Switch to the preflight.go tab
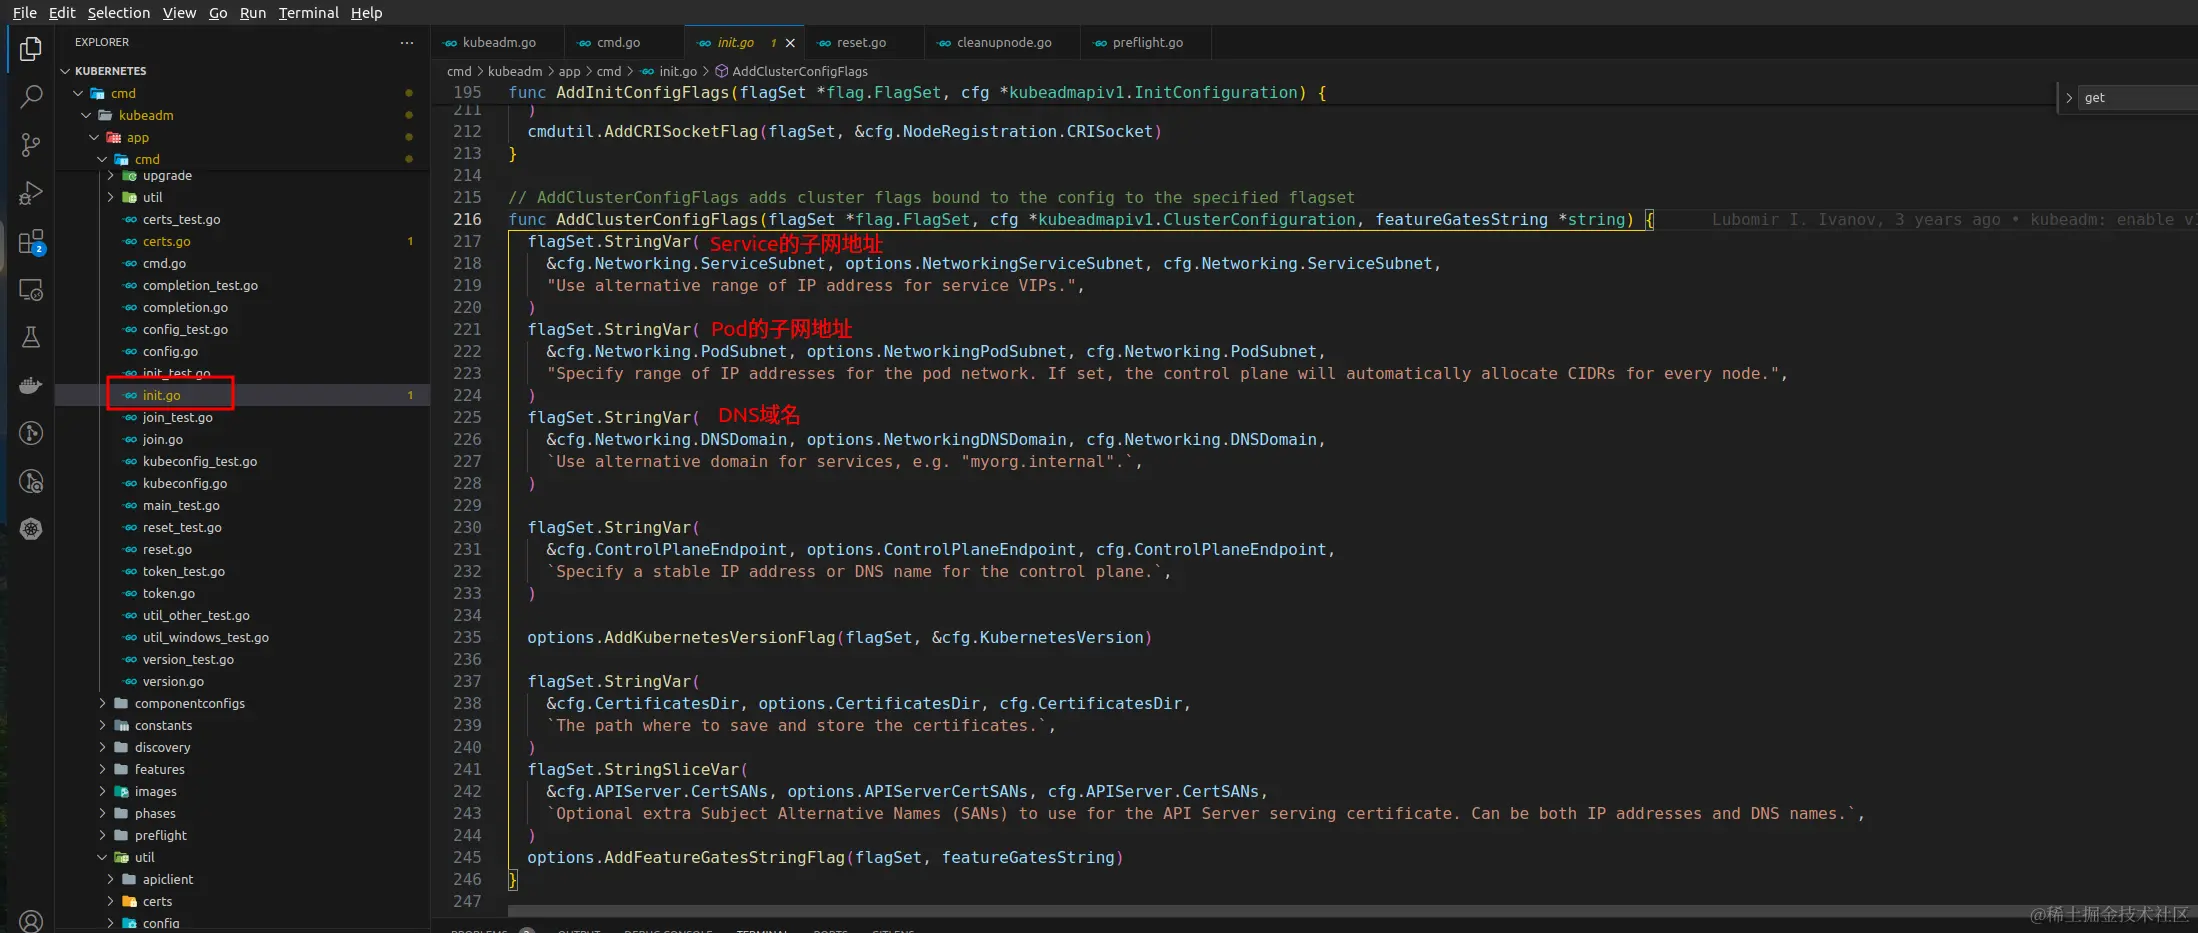Image resolution: width=2198 pixels, height=933 pixels. pos(1146,43)
